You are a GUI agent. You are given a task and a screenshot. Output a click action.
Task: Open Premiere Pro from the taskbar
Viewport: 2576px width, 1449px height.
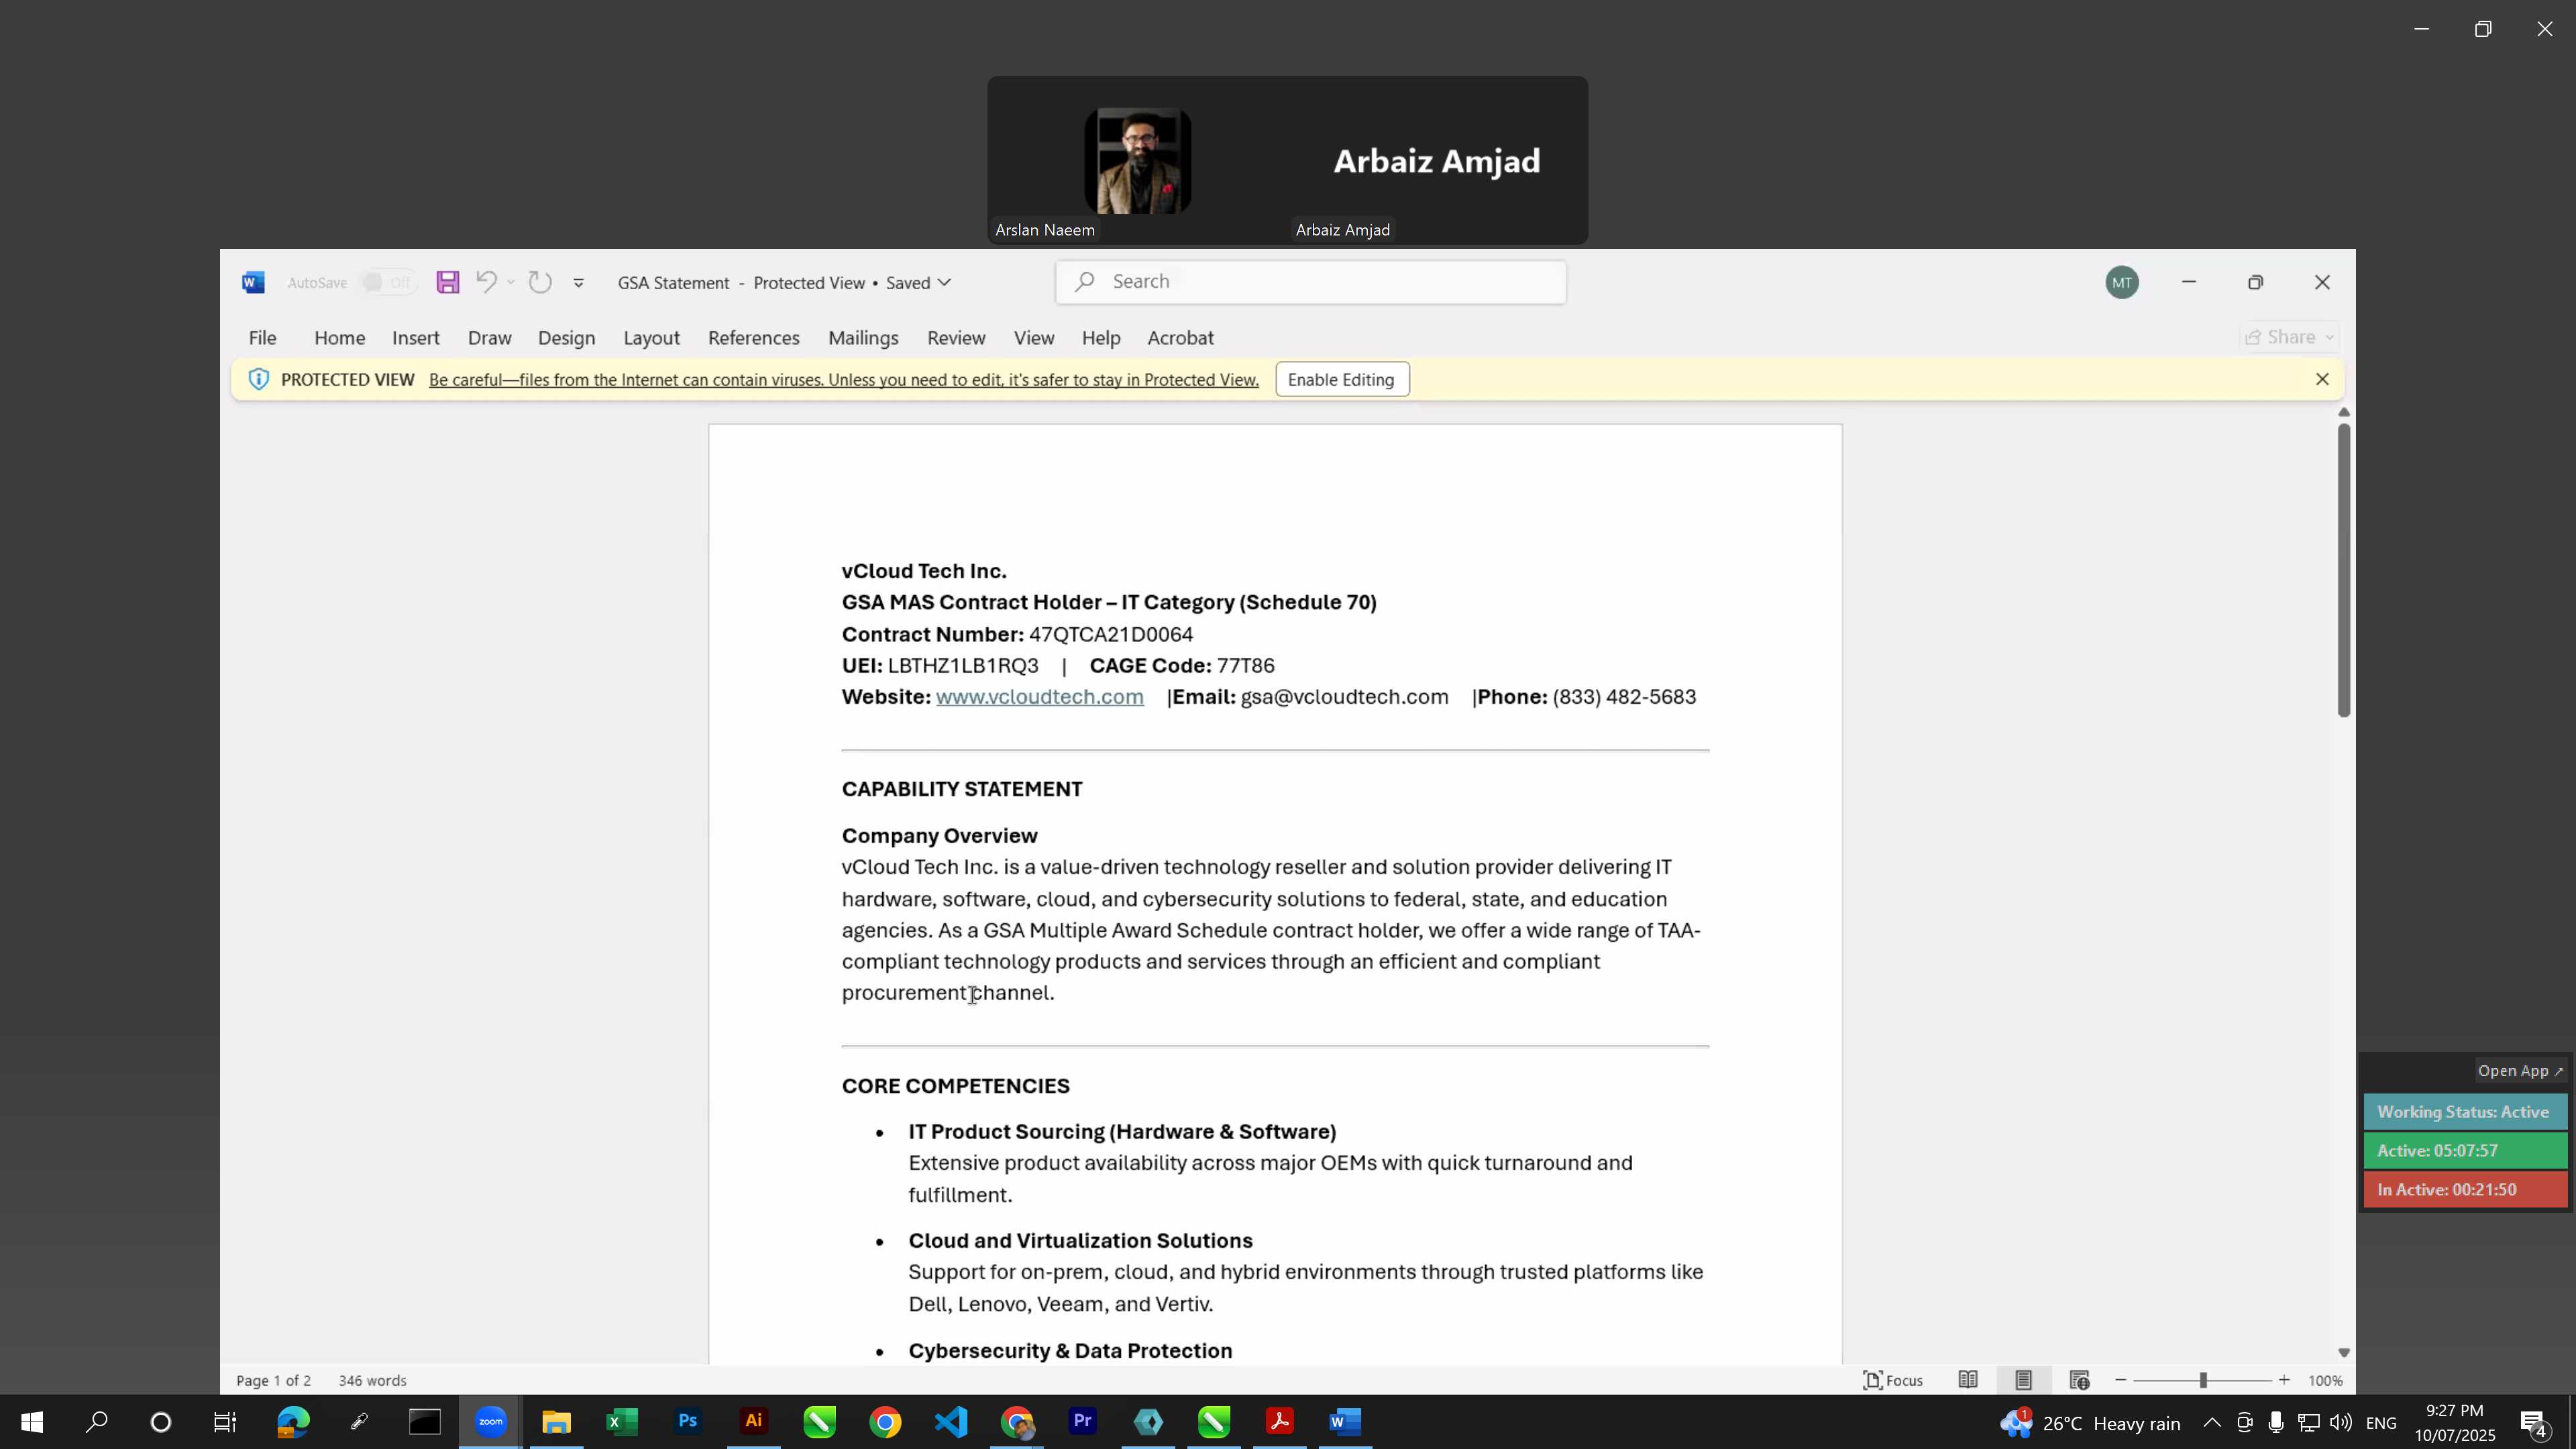tap(1083, 1422)
